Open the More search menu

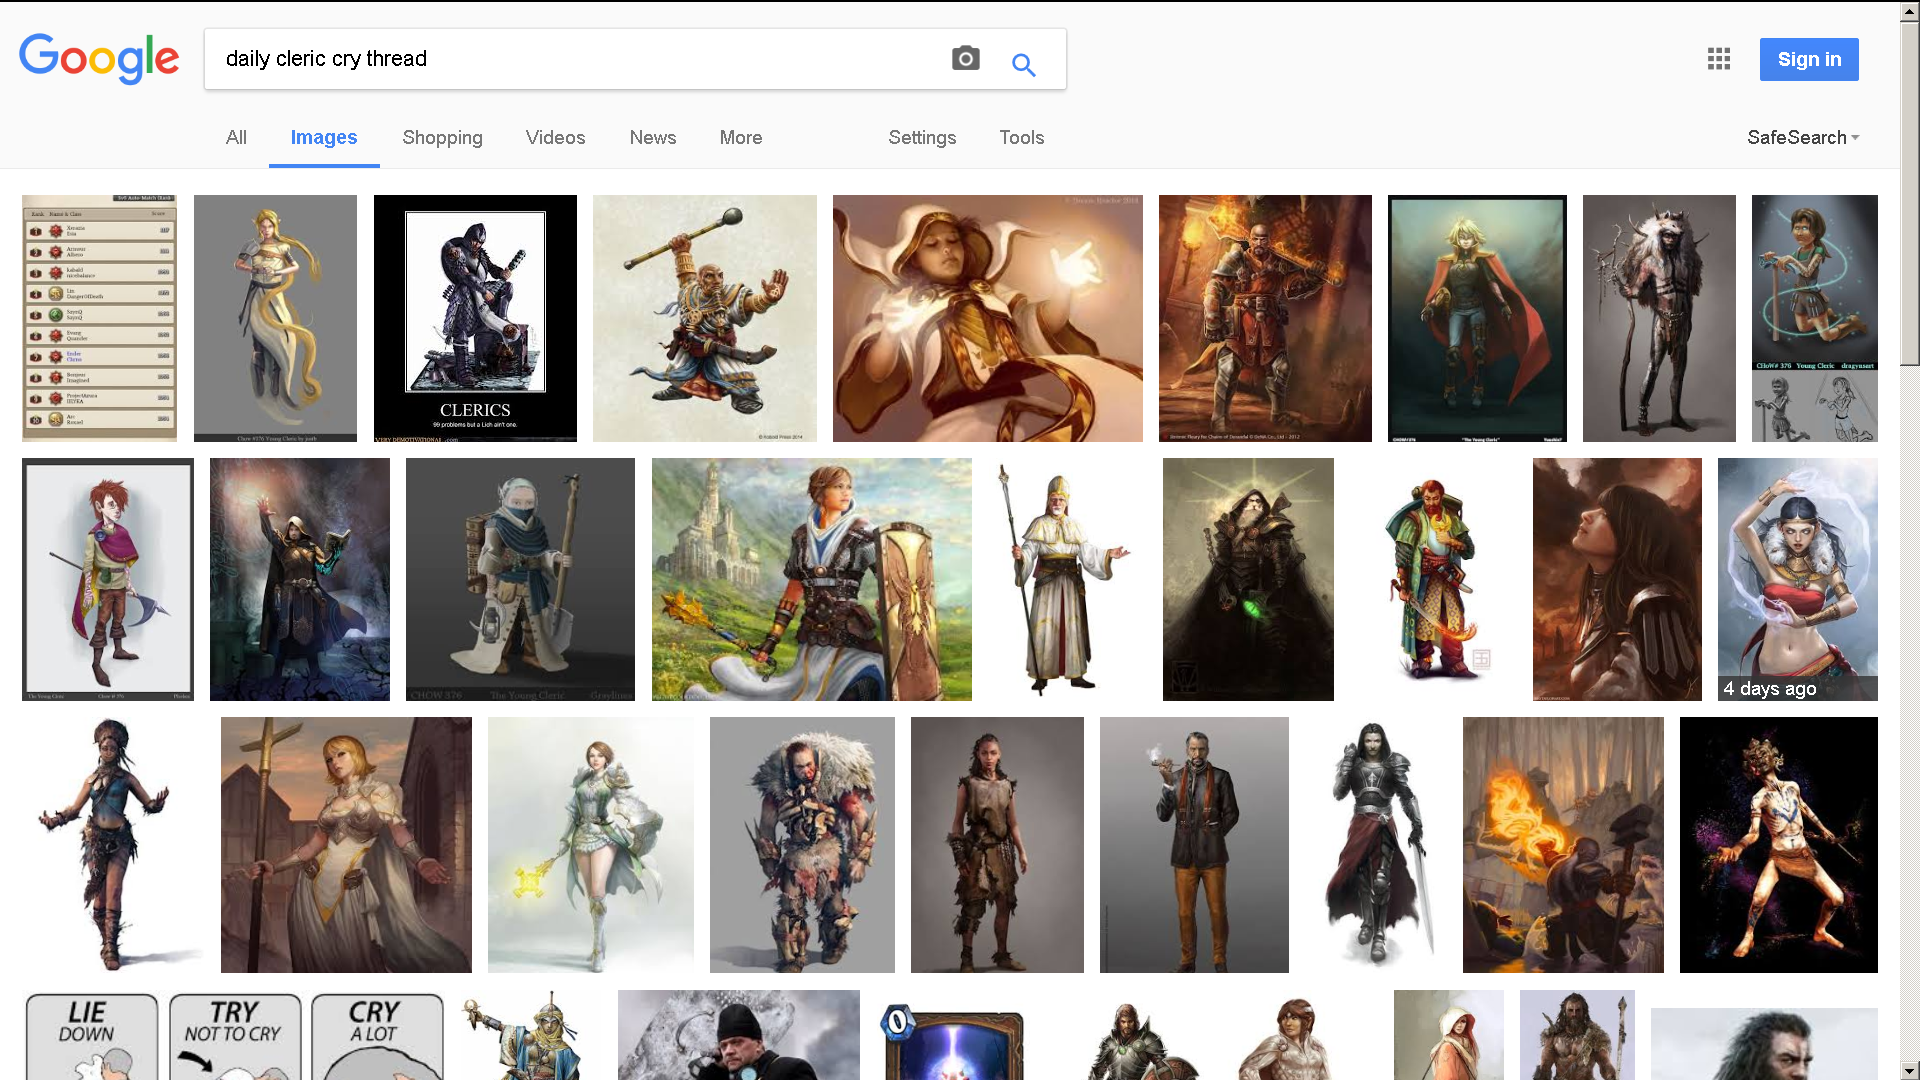740,138
